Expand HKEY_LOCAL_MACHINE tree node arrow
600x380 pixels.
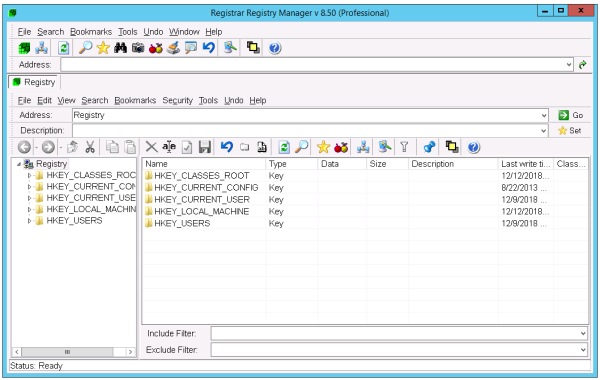[29, 209]
